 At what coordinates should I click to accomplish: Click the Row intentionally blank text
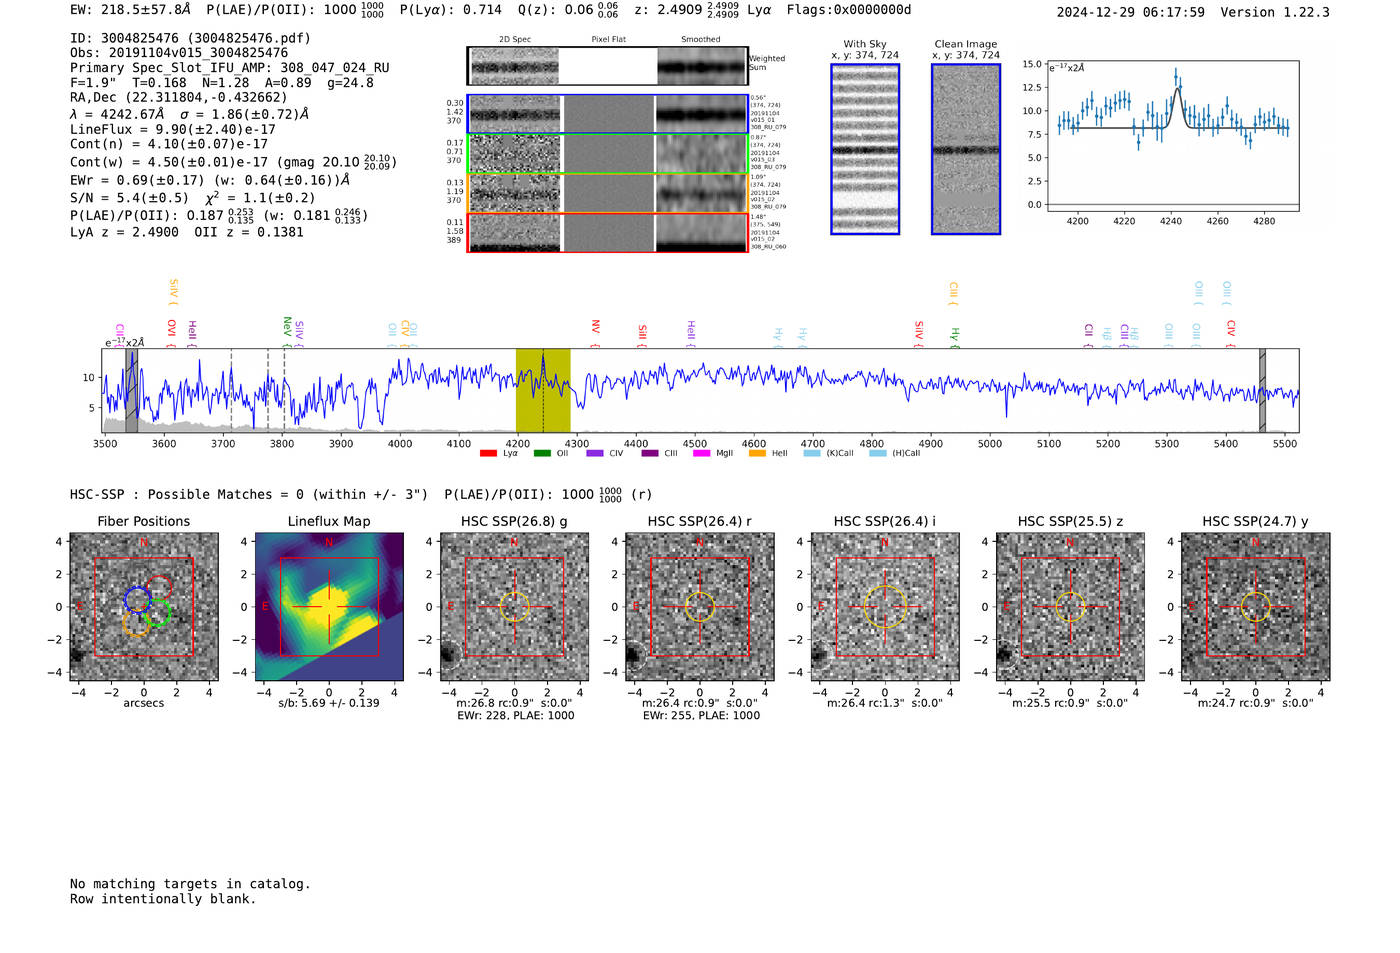pos(163,899)
